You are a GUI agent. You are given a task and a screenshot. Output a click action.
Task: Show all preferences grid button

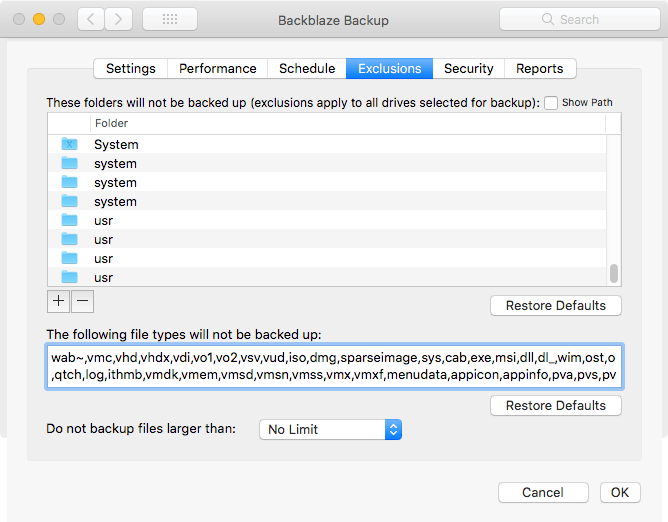170,19
